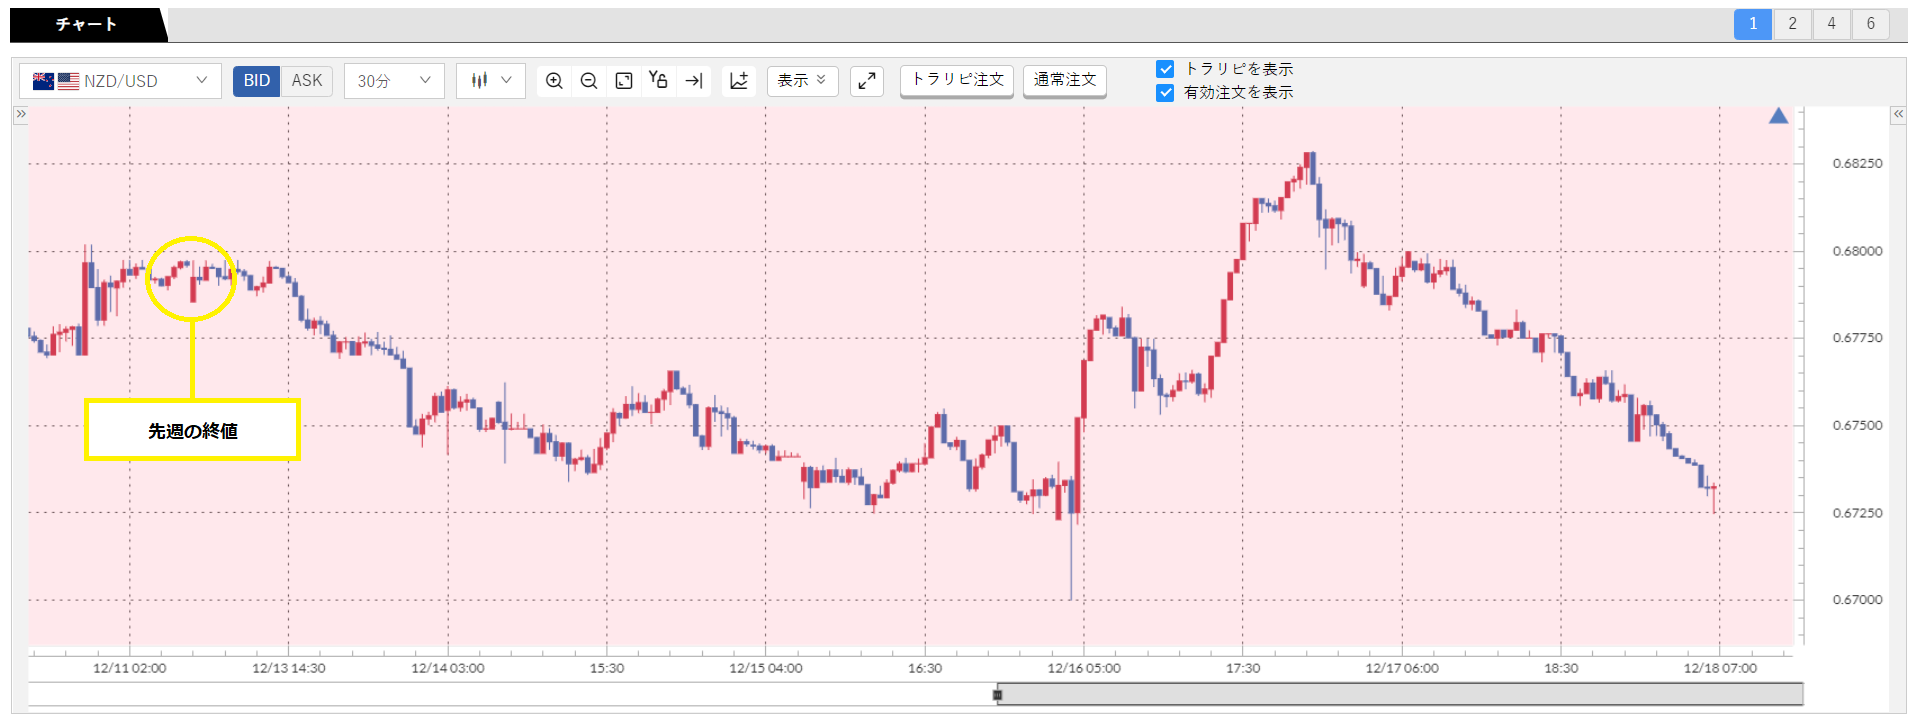1919x721 pixels.
Task: Collapse right panel with double chevron
Action: tap(1898, 114)
